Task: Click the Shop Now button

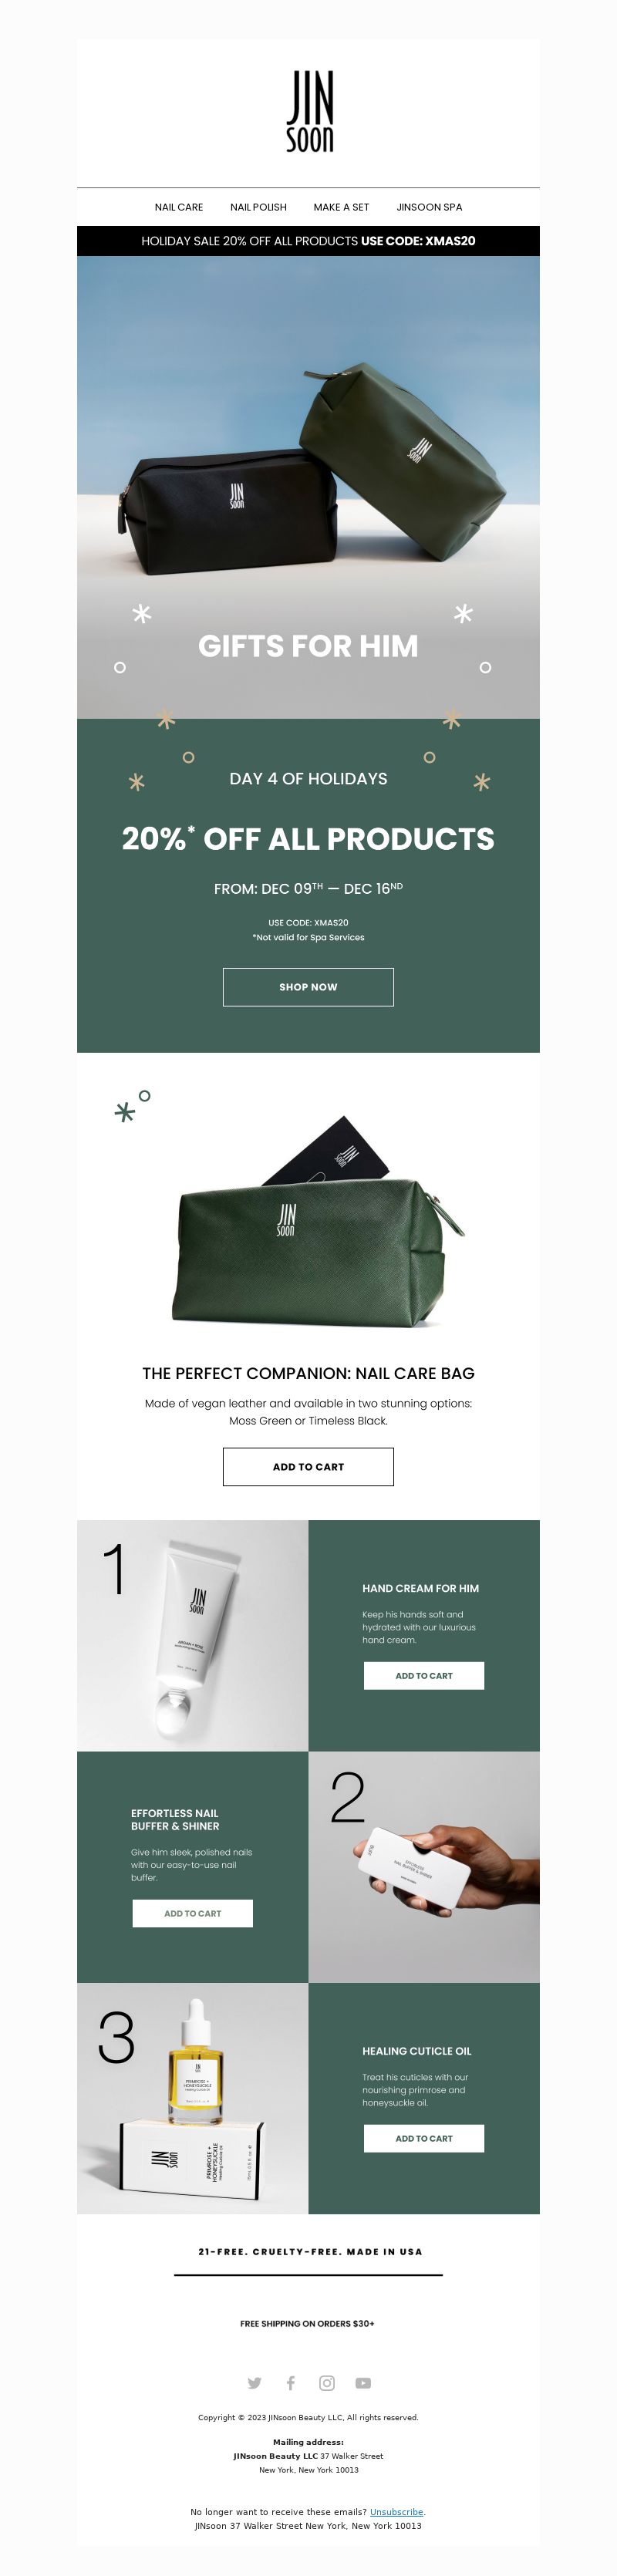Action: pos(308,987)
